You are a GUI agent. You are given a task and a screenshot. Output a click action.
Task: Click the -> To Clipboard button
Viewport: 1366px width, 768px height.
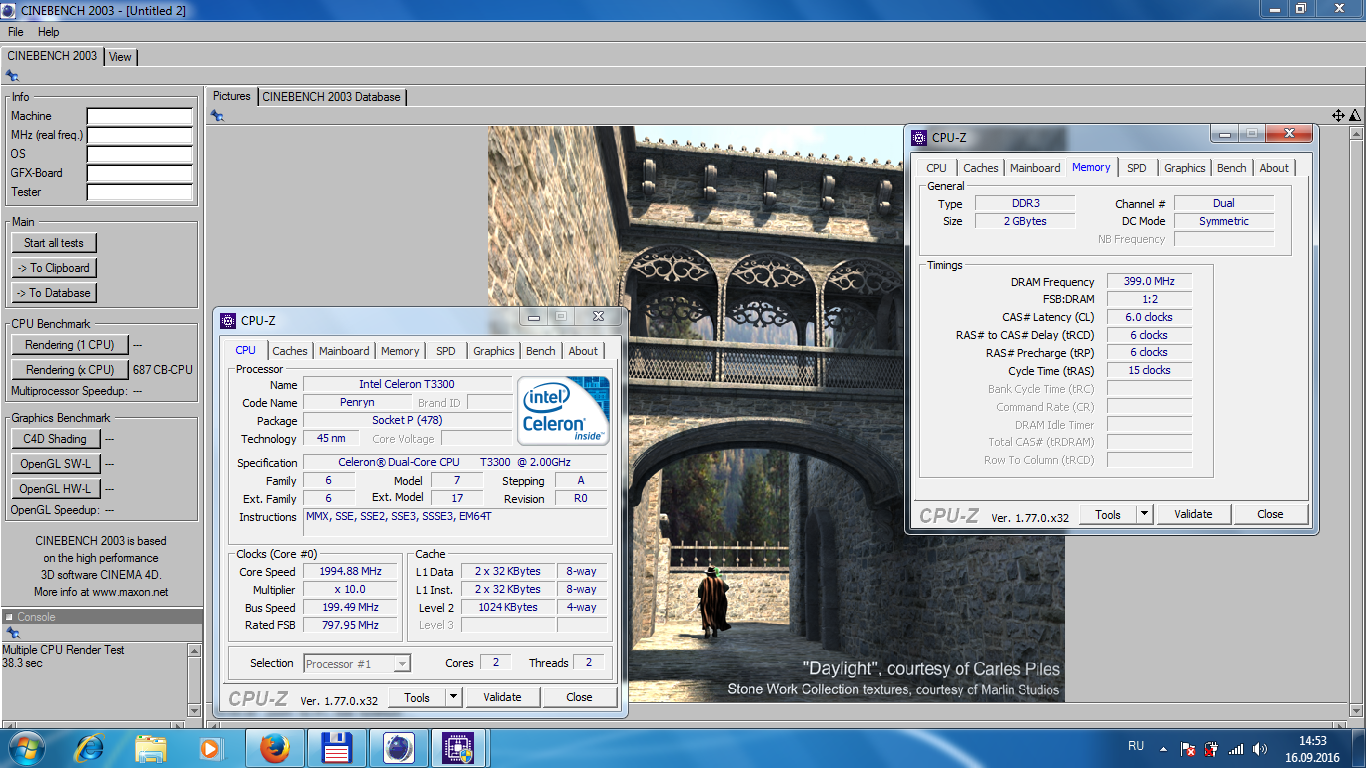[54, 268]
